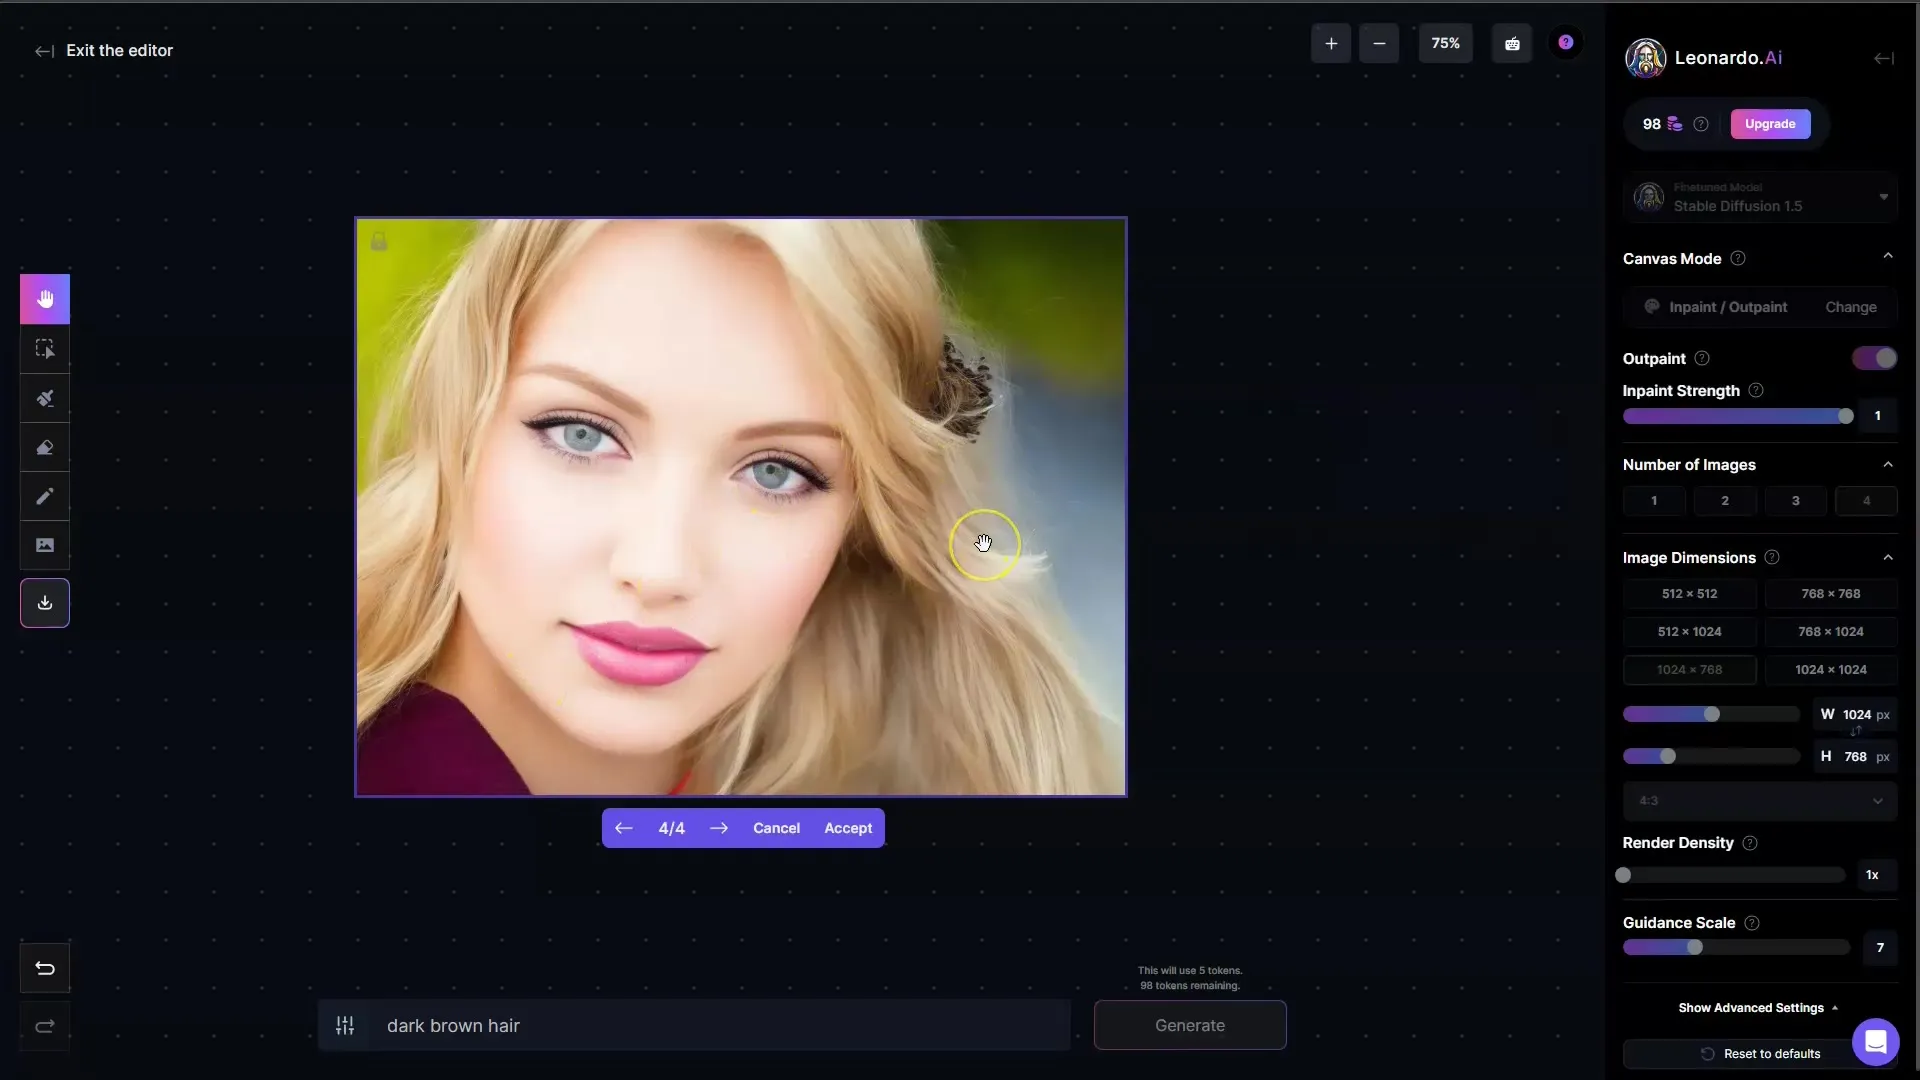This screenshot has width=1920, height=1080.
Task: Select the Image import tool
Action: click(x=45, y=546)
